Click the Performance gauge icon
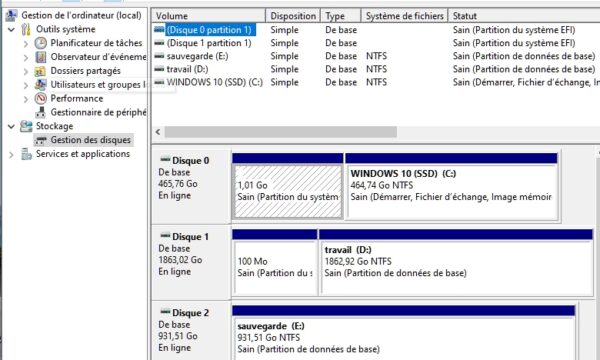Image resolution: width=600 pixels, height=360 pixels. [x=41, y=98]
